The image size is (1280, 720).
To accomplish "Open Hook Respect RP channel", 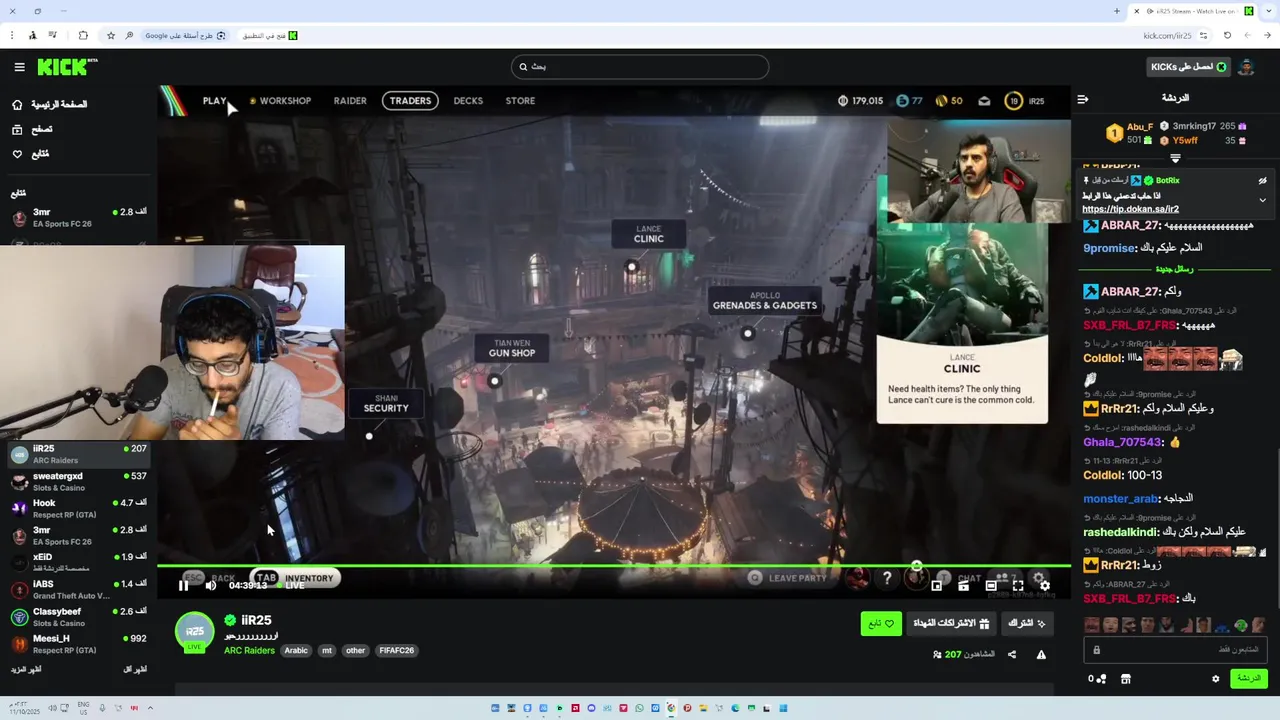I will (x=78, y=508).
